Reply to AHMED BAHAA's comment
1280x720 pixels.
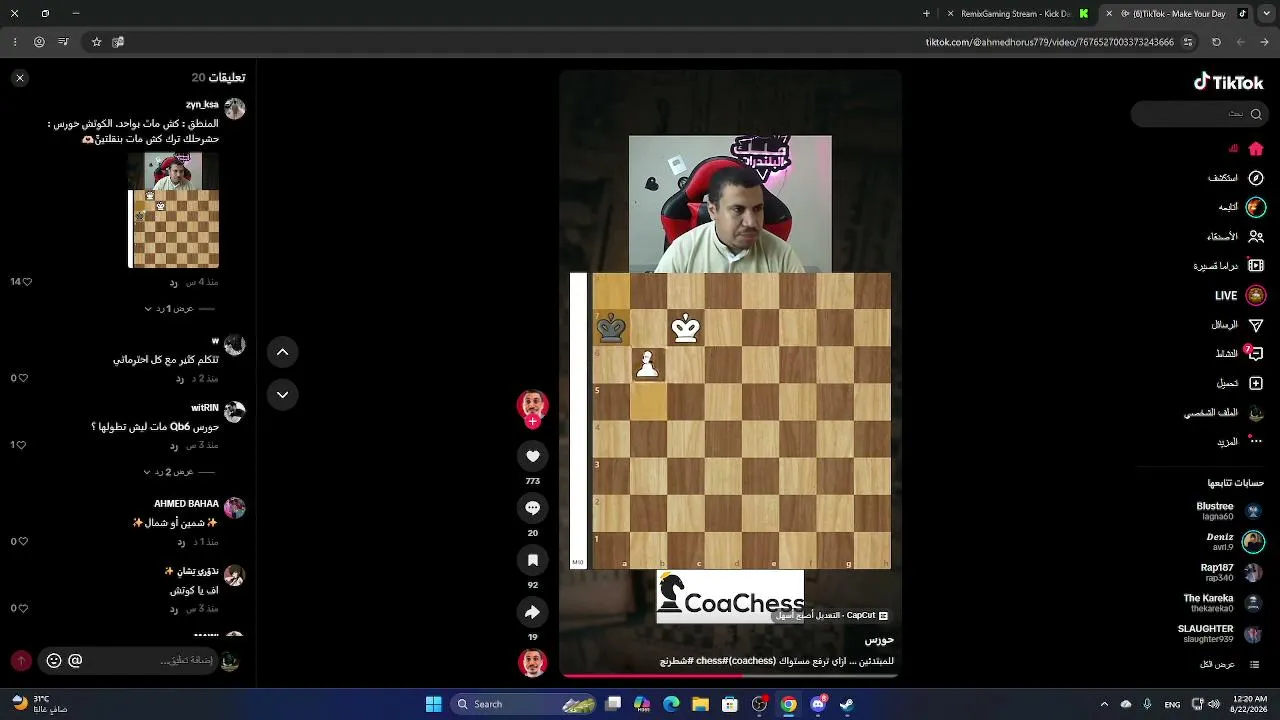(181, 542)
